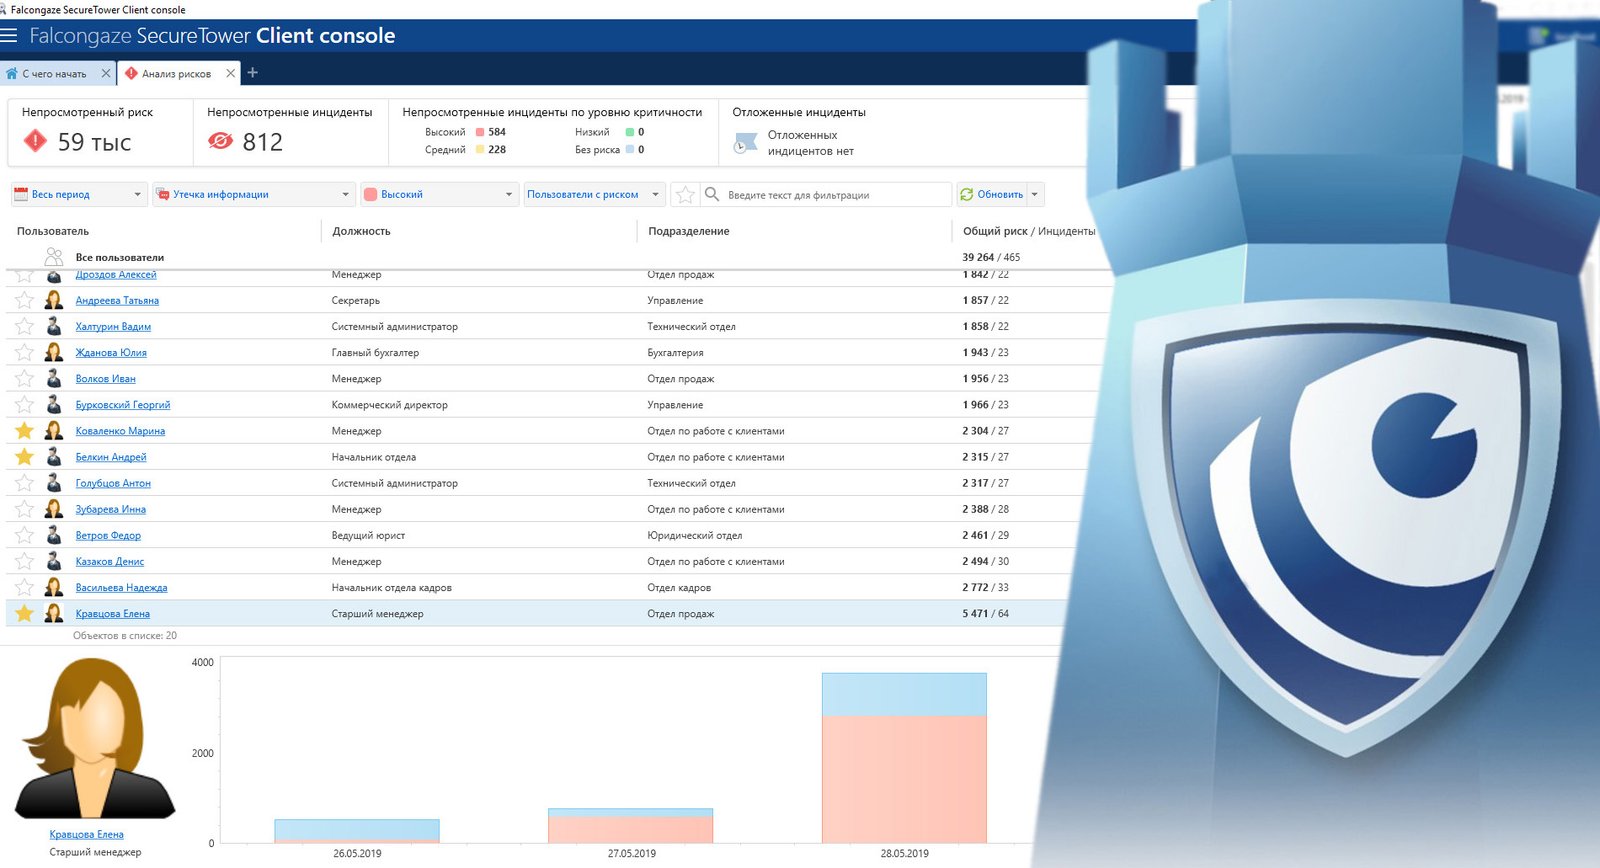The image size is (1600, 868).
Task: Click the crossed-eye unviewed incidents icon
Action: point(220,141)
